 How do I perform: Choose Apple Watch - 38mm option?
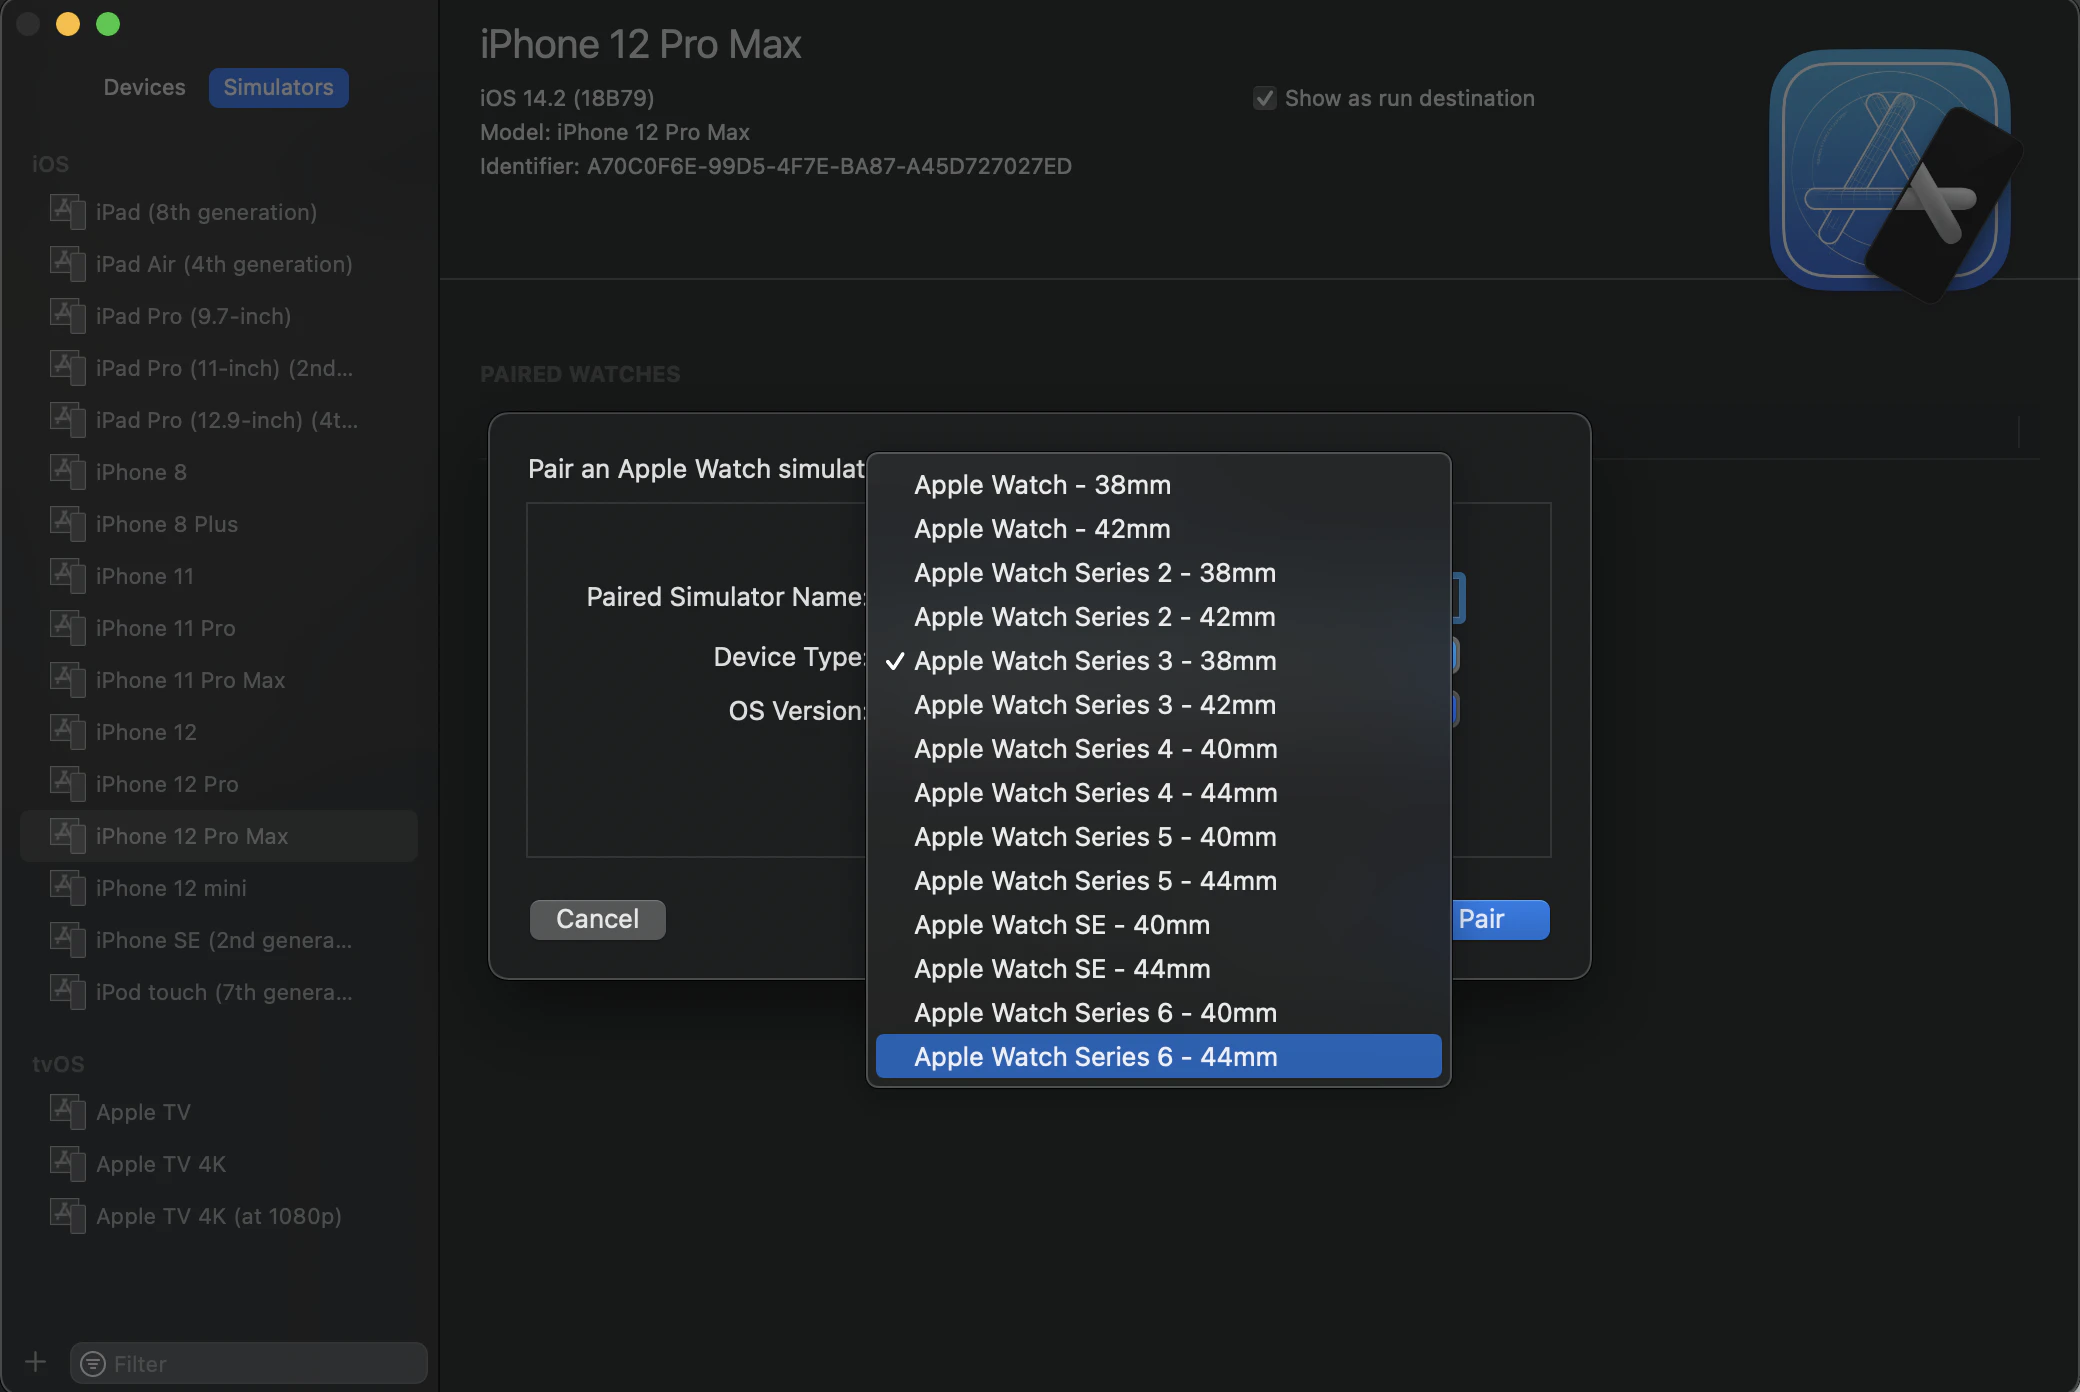coord(1158,485)
